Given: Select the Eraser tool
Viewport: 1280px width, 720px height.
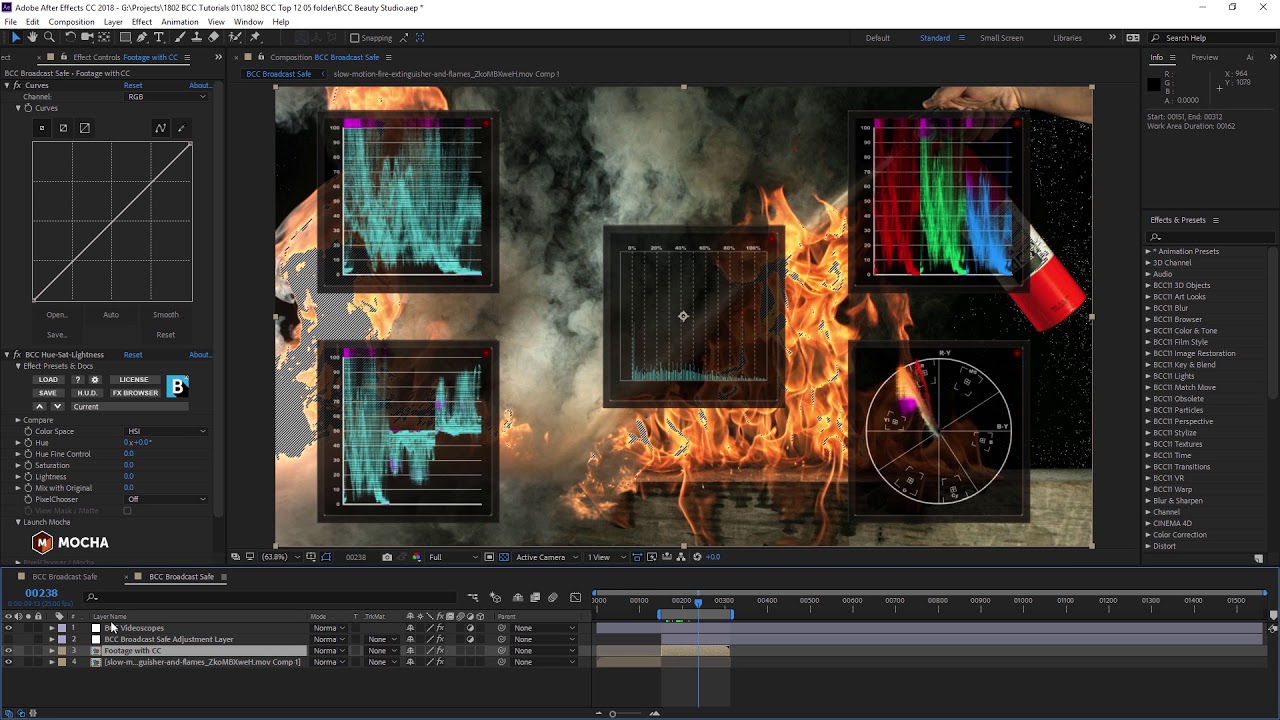Looking at the screenshot, I should [x=213, y=37].
